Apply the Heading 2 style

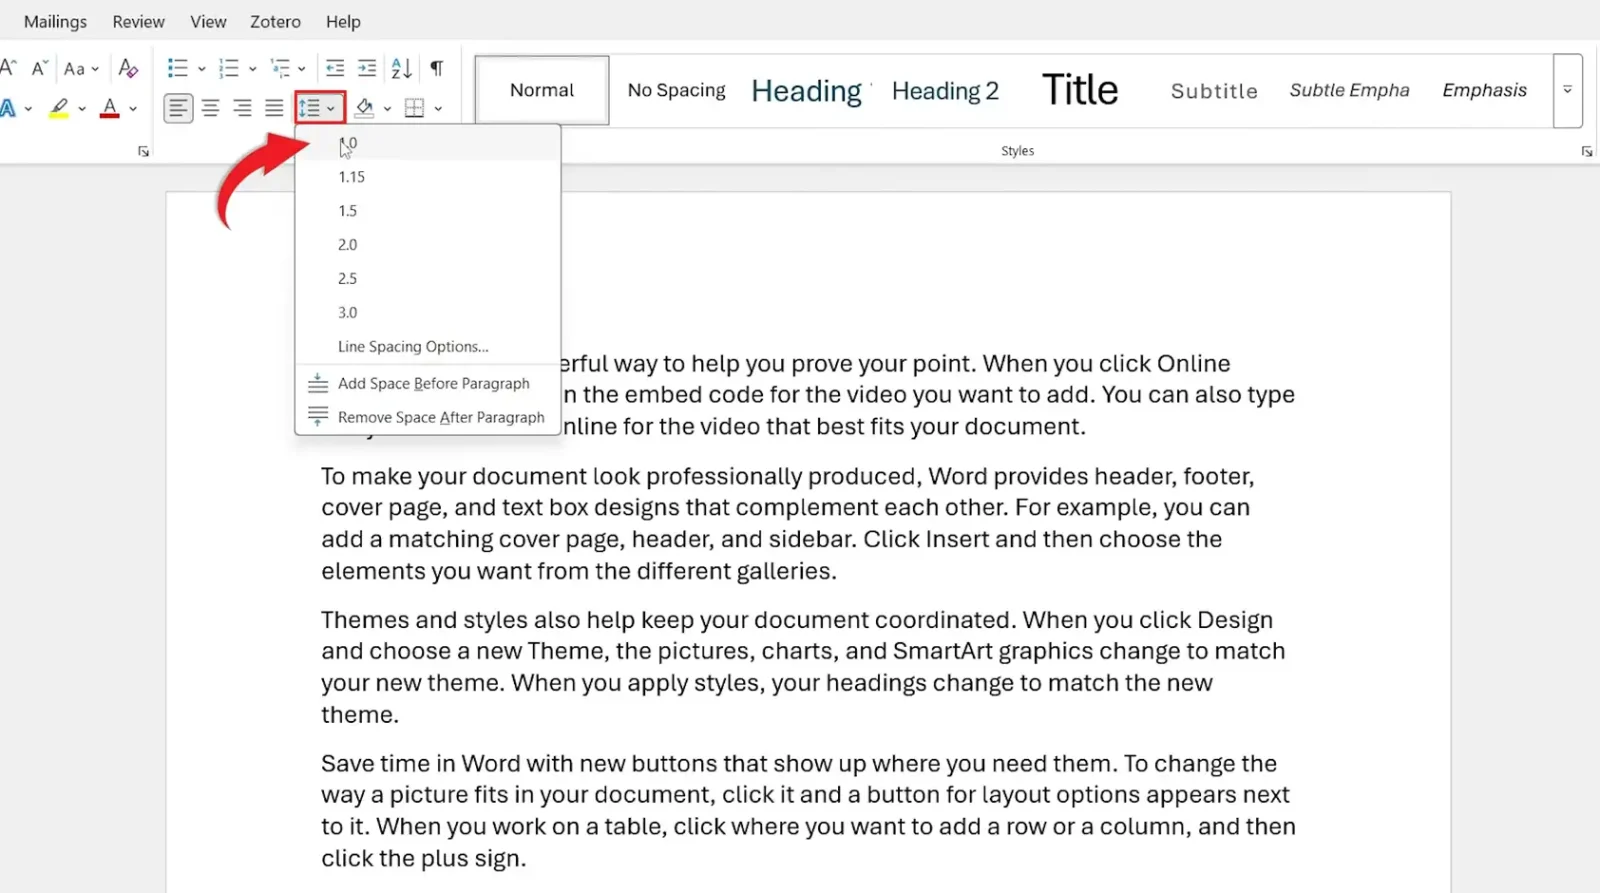point(945,90)
